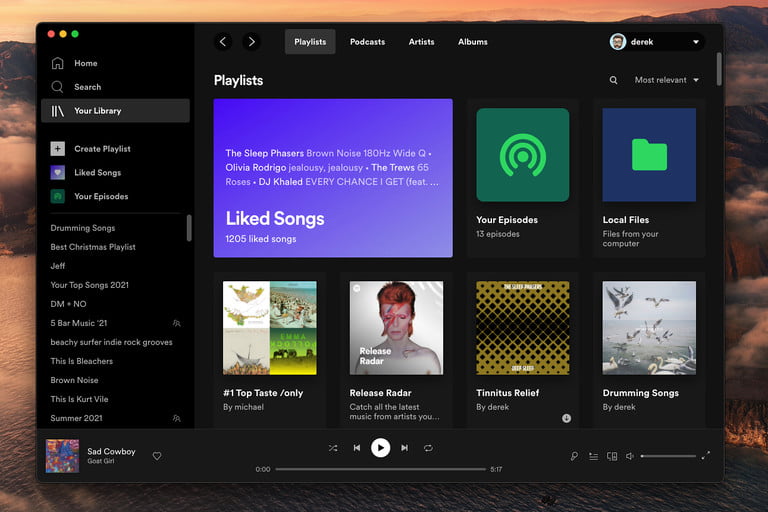
Task: Click the Sad Cowboy album artwork
Action: pyautogui.click(x=62, y=456)
